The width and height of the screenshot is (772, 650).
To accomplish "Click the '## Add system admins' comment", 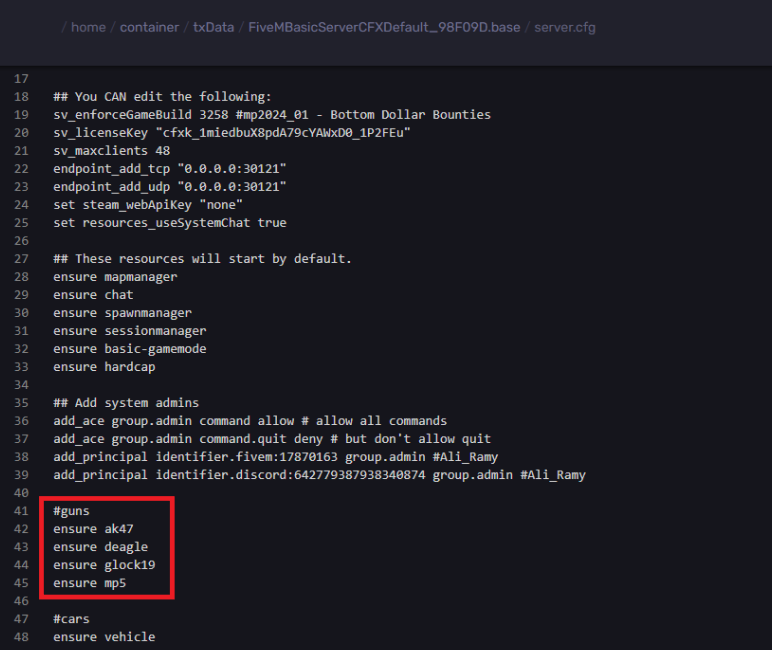I will point(126,403).
